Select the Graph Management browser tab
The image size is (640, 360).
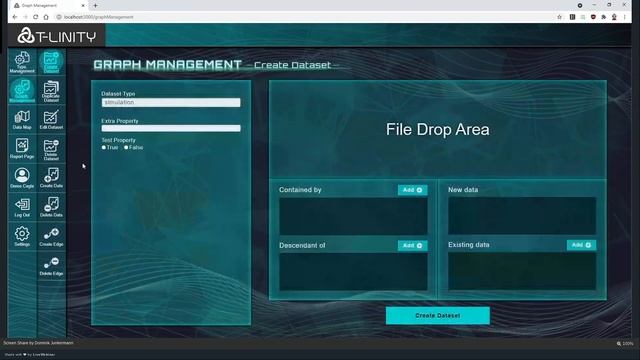[x=49, y=5]
